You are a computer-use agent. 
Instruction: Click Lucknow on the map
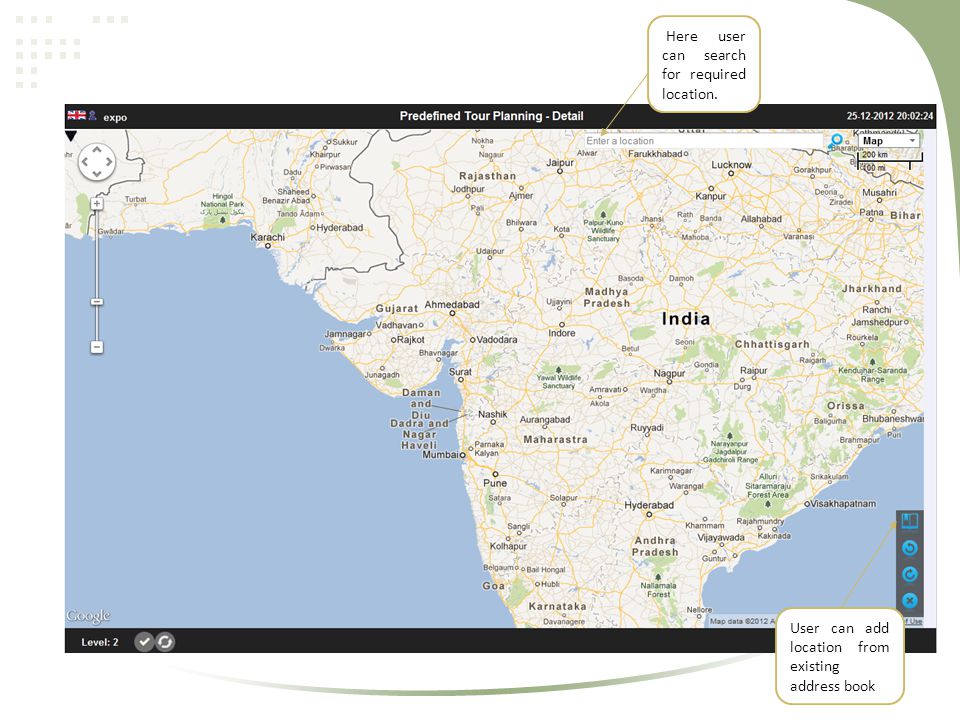(731, 165)
